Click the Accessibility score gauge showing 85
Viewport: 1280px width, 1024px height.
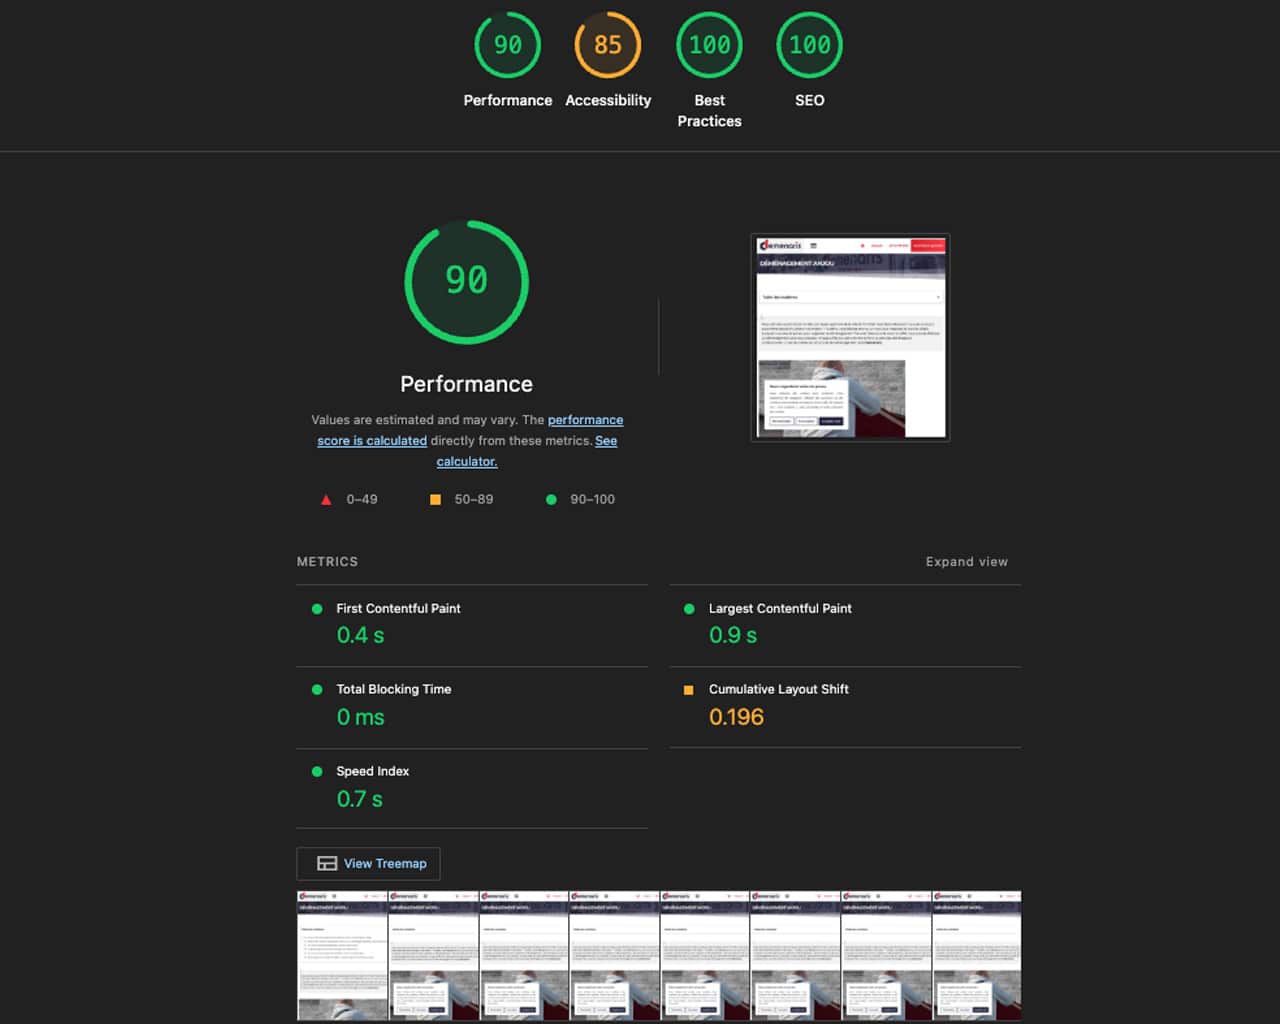607,46
